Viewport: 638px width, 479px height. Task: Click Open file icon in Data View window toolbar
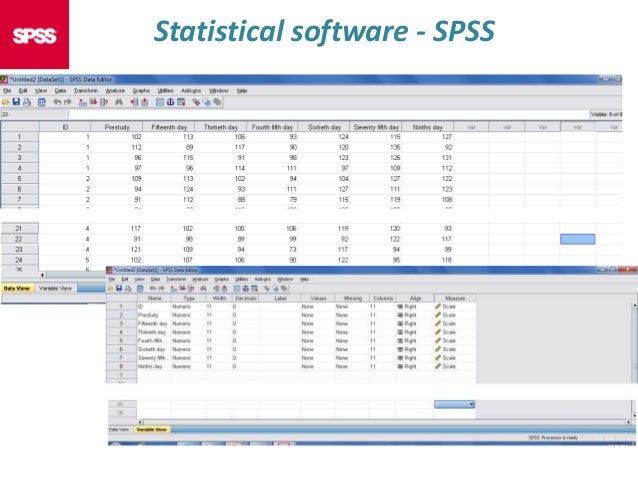coord(6,102)
